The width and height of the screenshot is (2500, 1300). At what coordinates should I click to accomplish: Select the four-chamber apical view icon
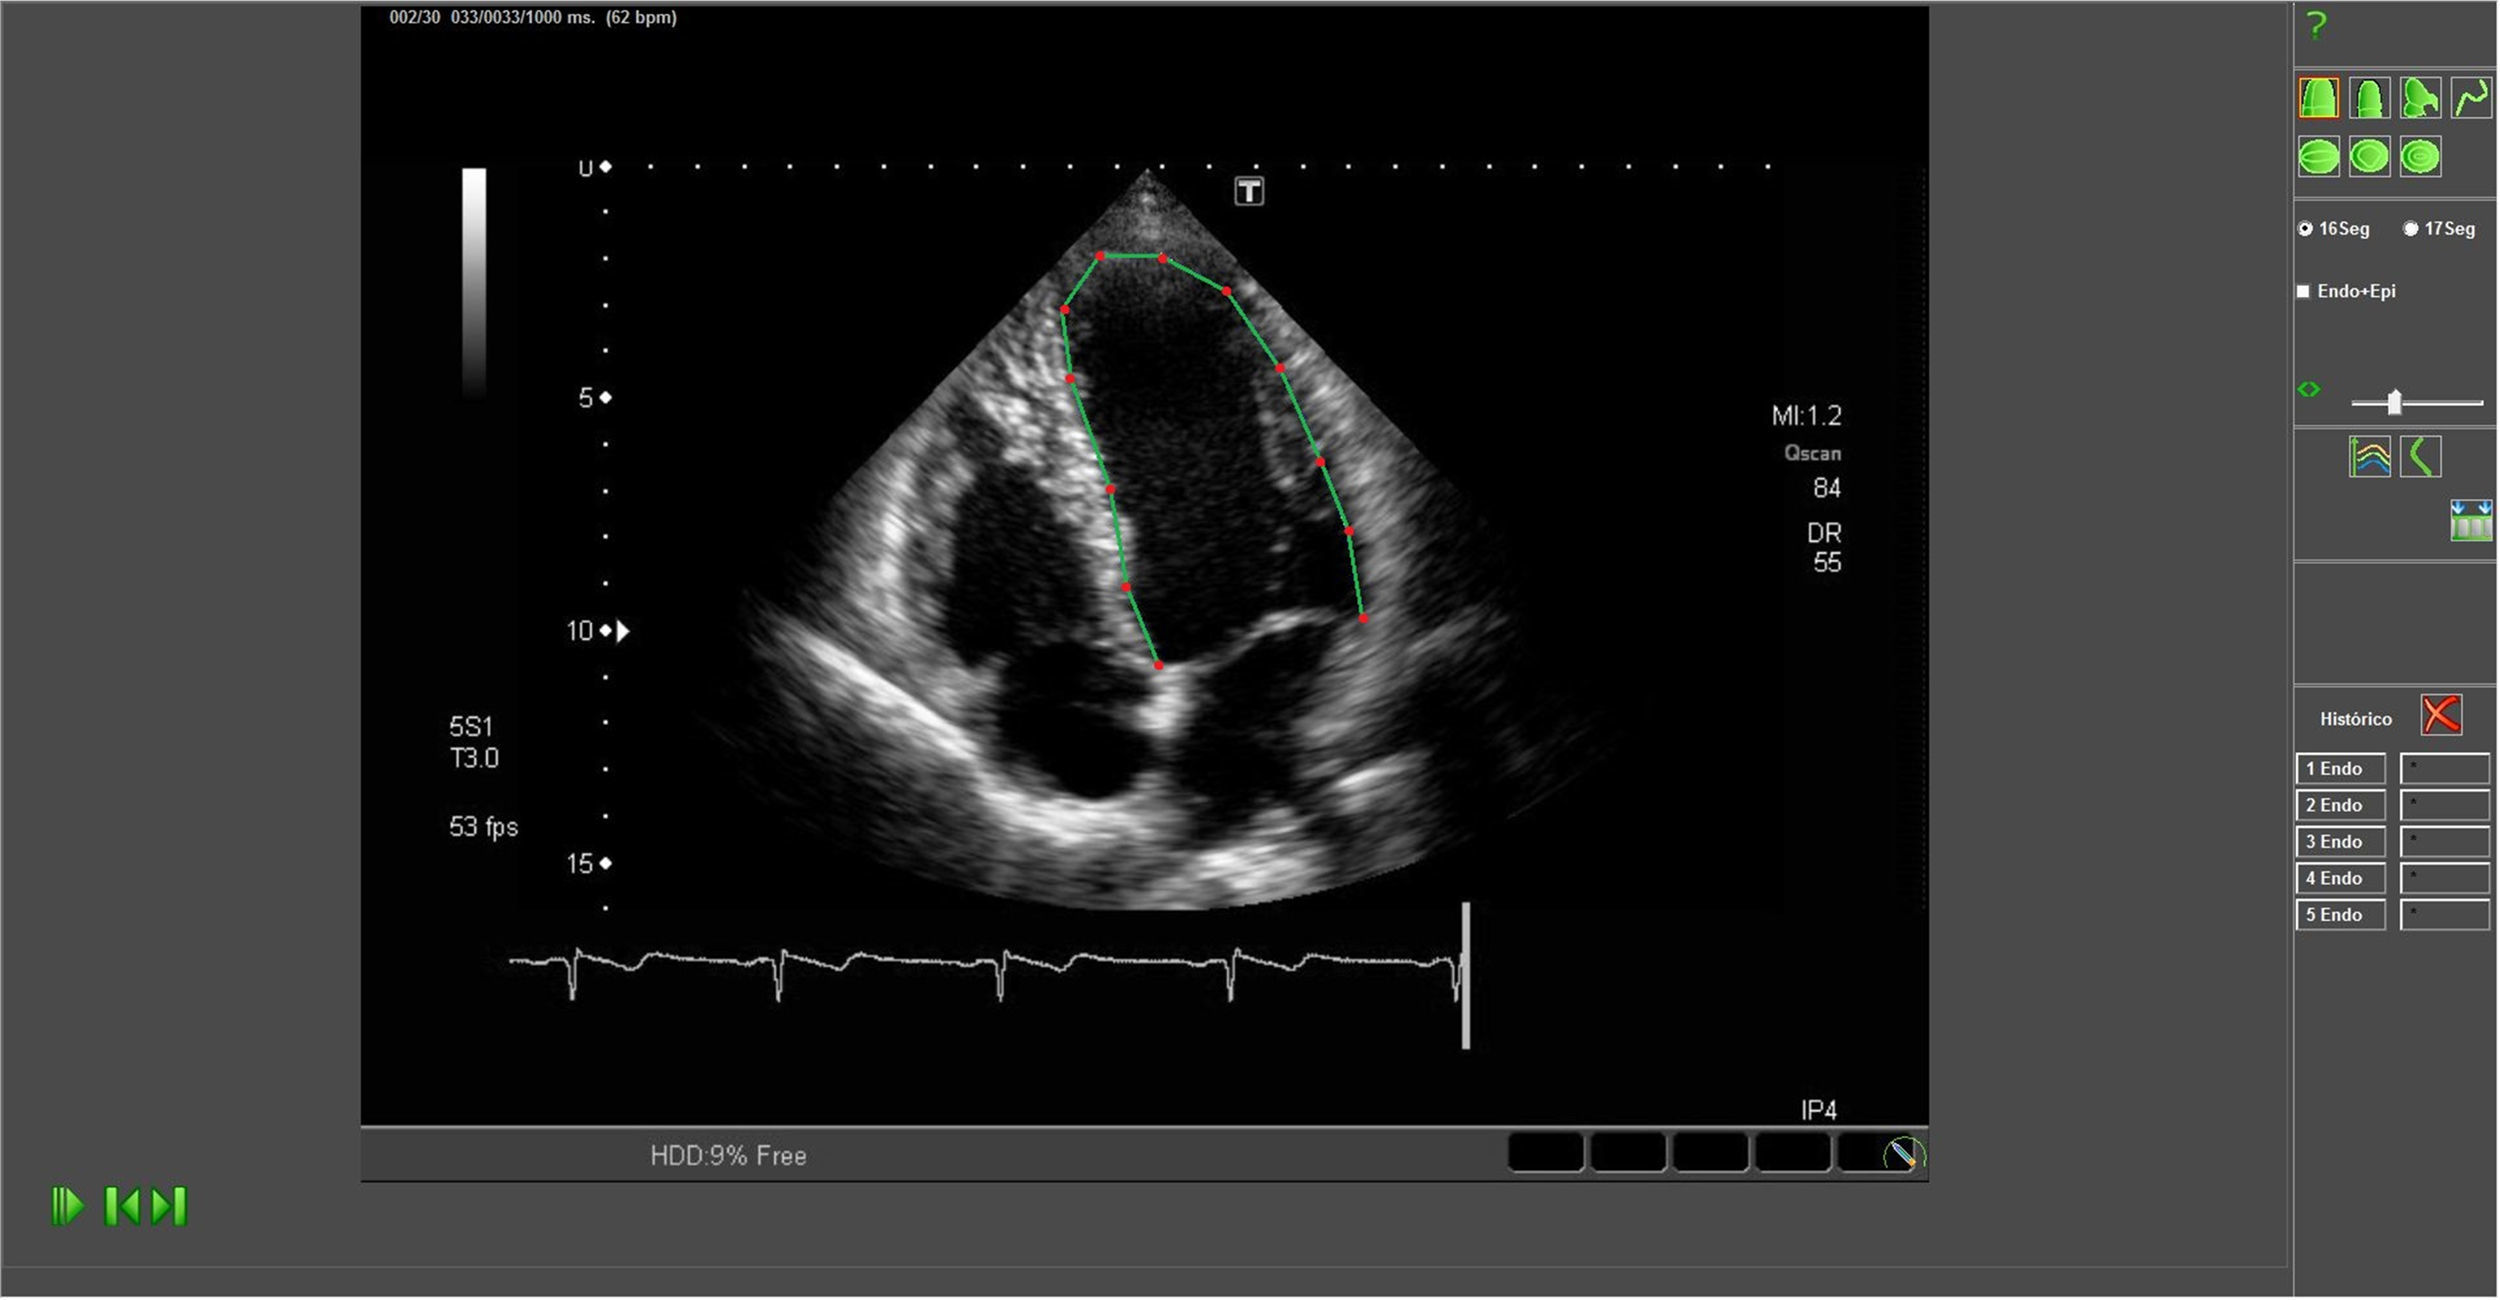coord(2318,98)
